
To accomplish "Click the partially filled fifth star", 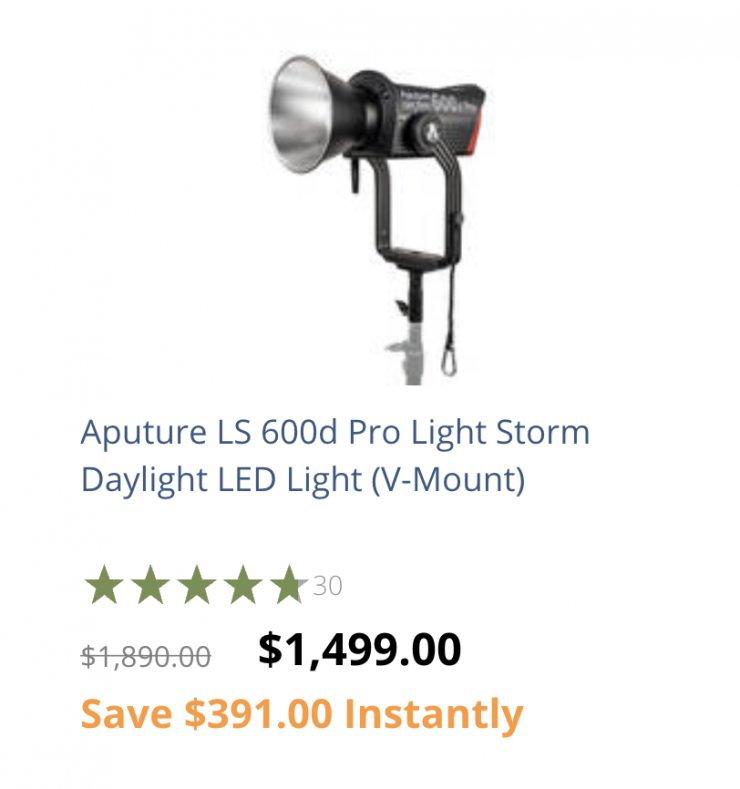I will (289, 585).
